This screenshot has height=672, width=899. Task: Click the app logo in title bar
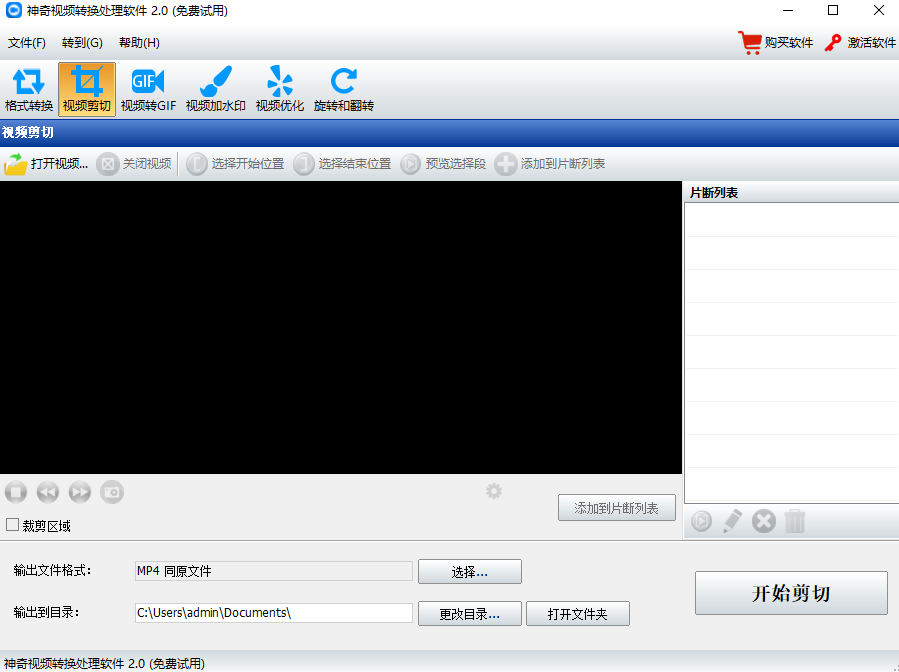point(13,10)
